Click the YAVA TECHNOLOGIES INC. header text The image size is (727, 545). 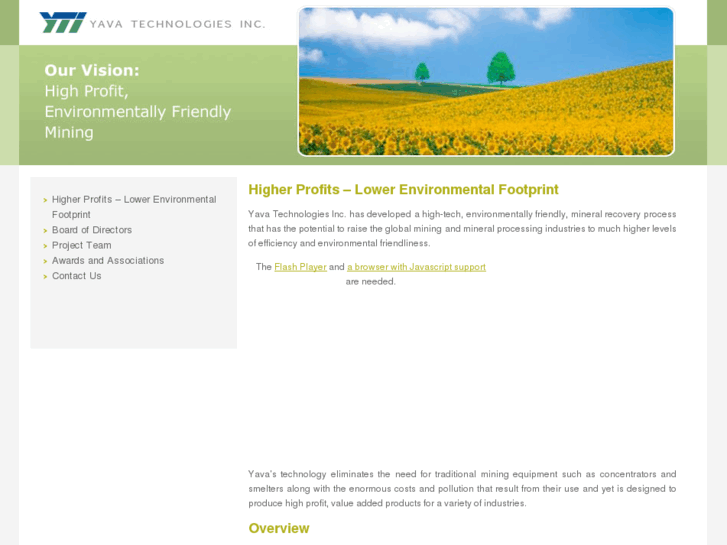coord(177,24)
